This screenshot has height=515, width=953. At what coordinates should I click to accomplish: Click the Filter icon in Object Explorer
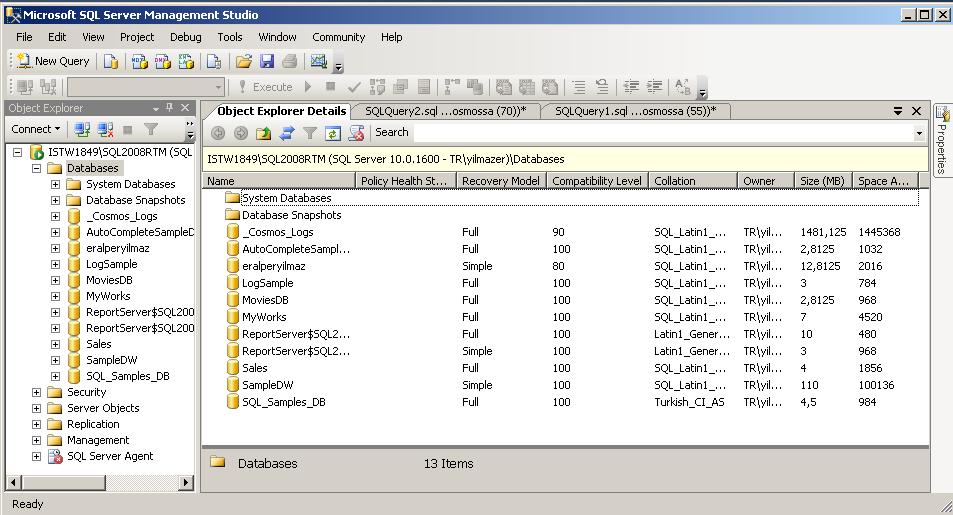[x=151, y=129]
